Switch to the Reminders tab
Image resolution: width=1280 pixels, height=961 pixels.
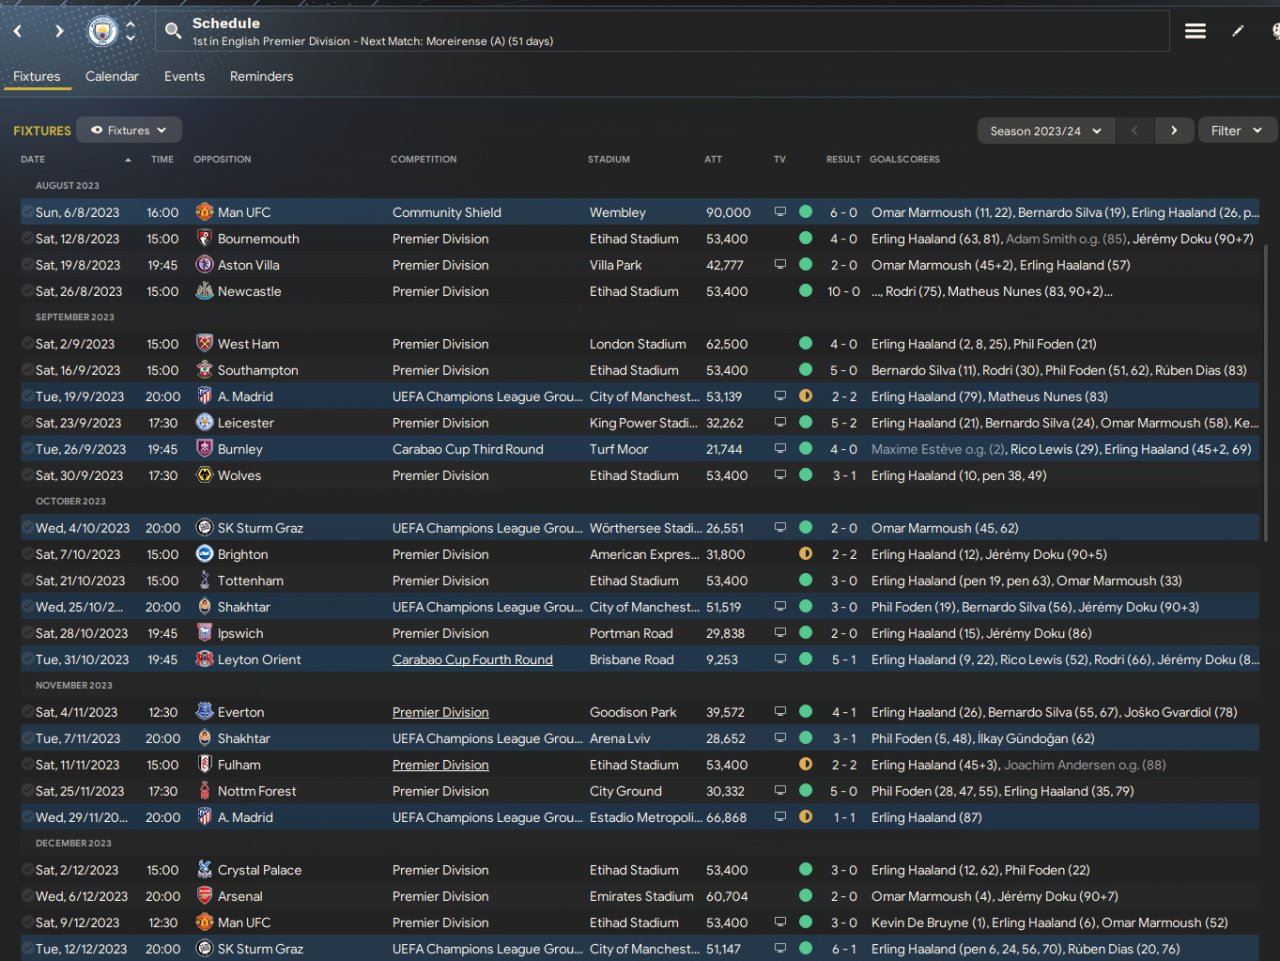(262, 76)
